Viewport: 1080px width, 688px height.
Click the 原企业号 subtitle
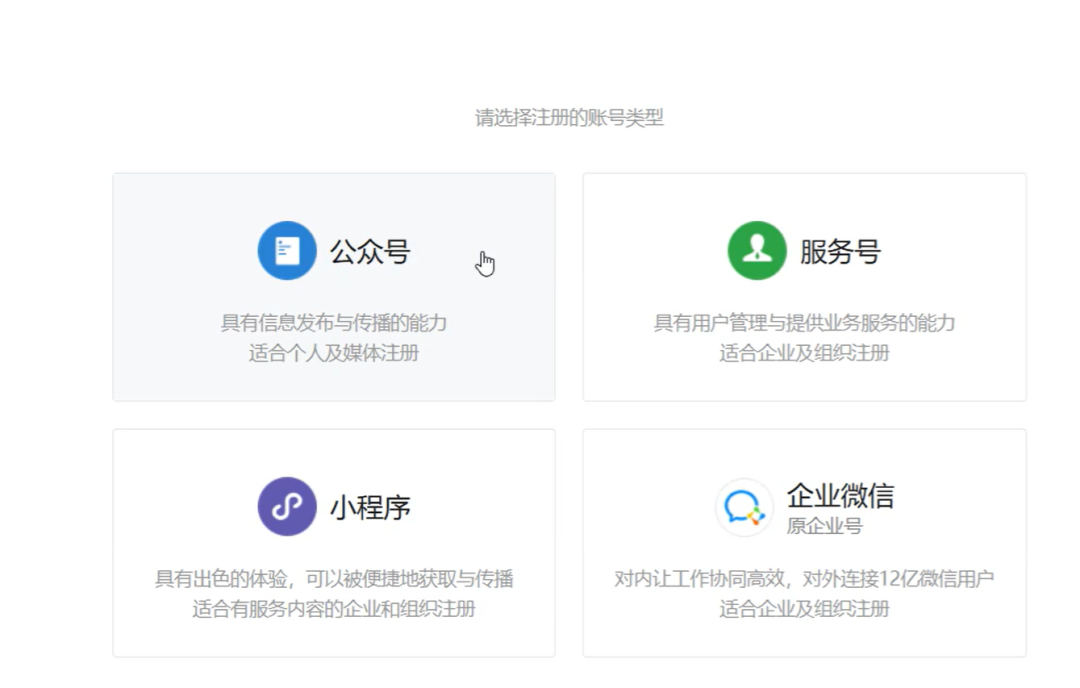(x=824, y=526)
